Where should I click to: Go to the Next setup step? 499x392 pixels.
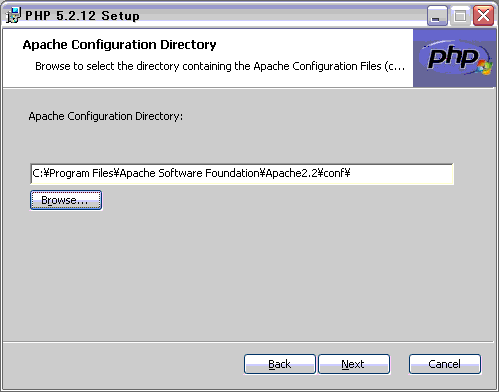pos(354,364)
